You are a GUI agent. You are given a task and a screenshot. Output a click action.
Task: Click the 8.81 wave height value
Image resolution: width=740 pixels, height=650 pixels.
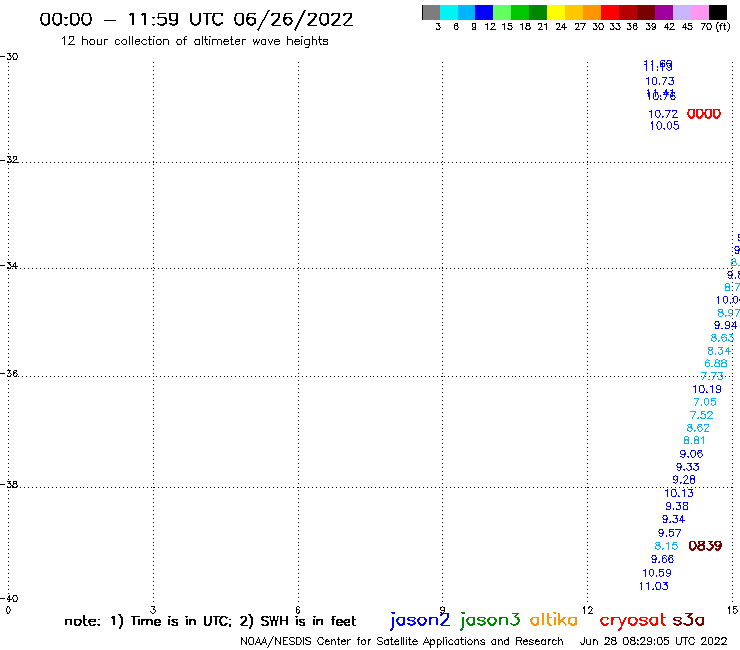point(694,440)
